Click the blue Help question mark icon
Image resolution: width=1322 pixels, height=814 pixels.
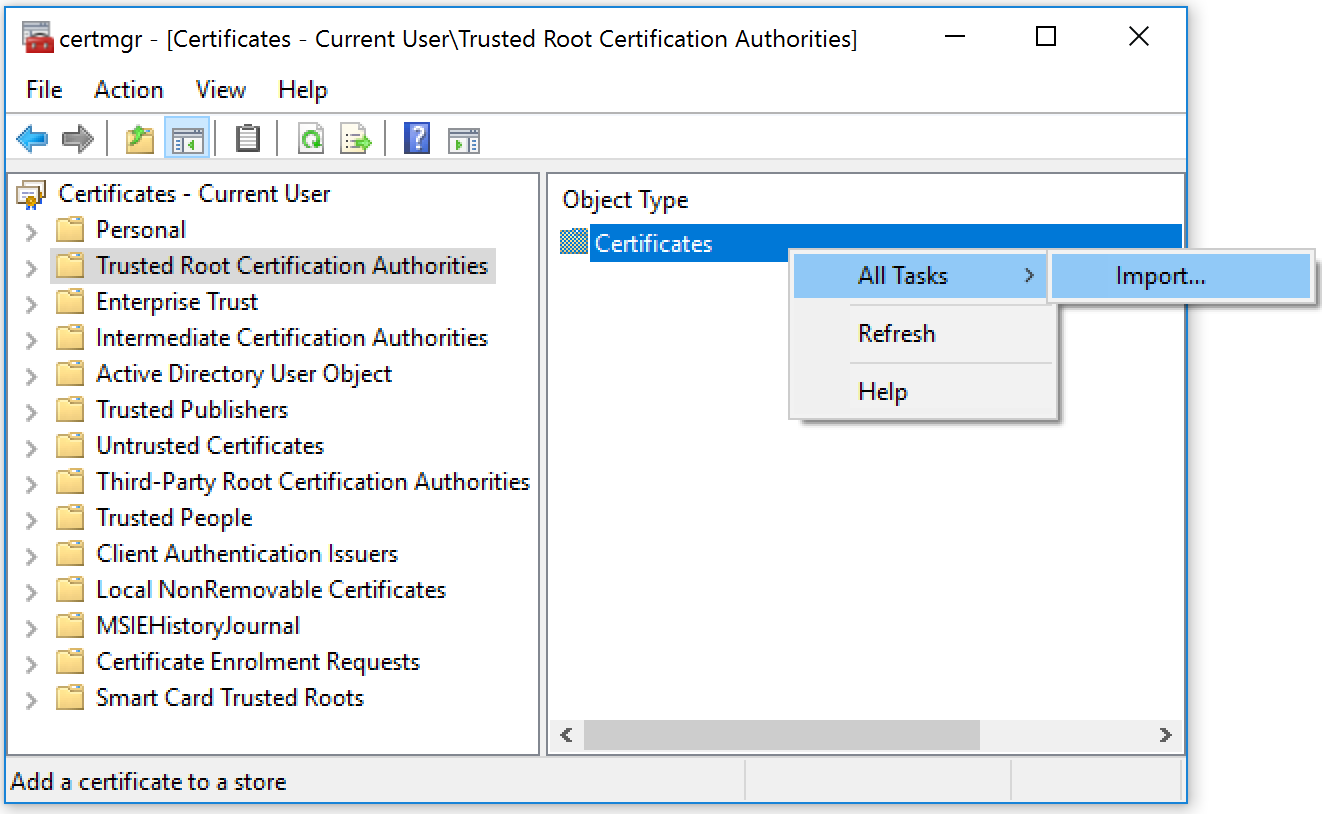[x=417, y=138]
